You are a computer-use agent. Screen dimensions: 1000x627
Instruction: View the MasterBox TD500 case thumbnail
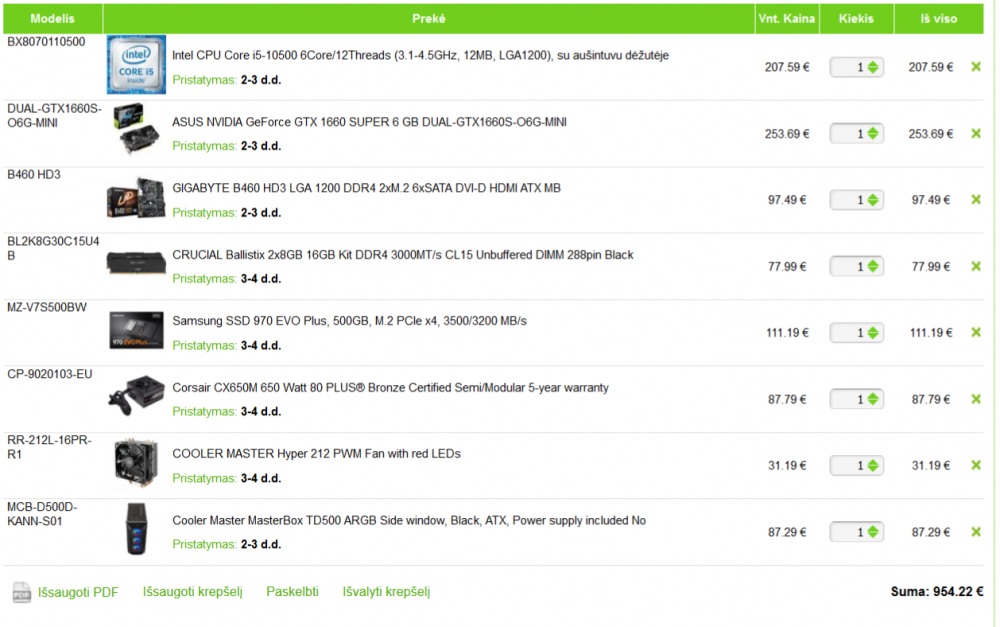(136, 529)
